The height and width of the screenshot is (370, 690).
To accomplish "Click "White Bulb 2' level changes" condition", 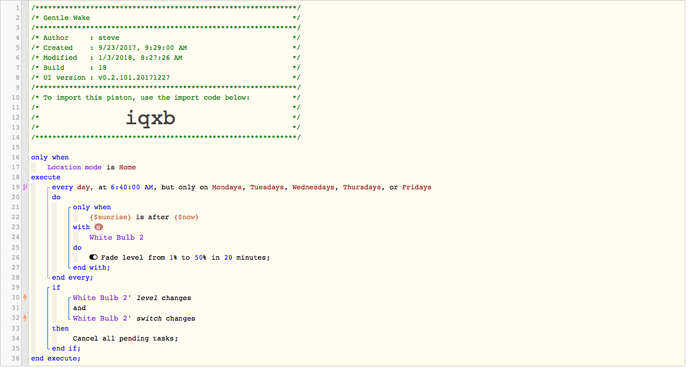I will click(132, 298).
